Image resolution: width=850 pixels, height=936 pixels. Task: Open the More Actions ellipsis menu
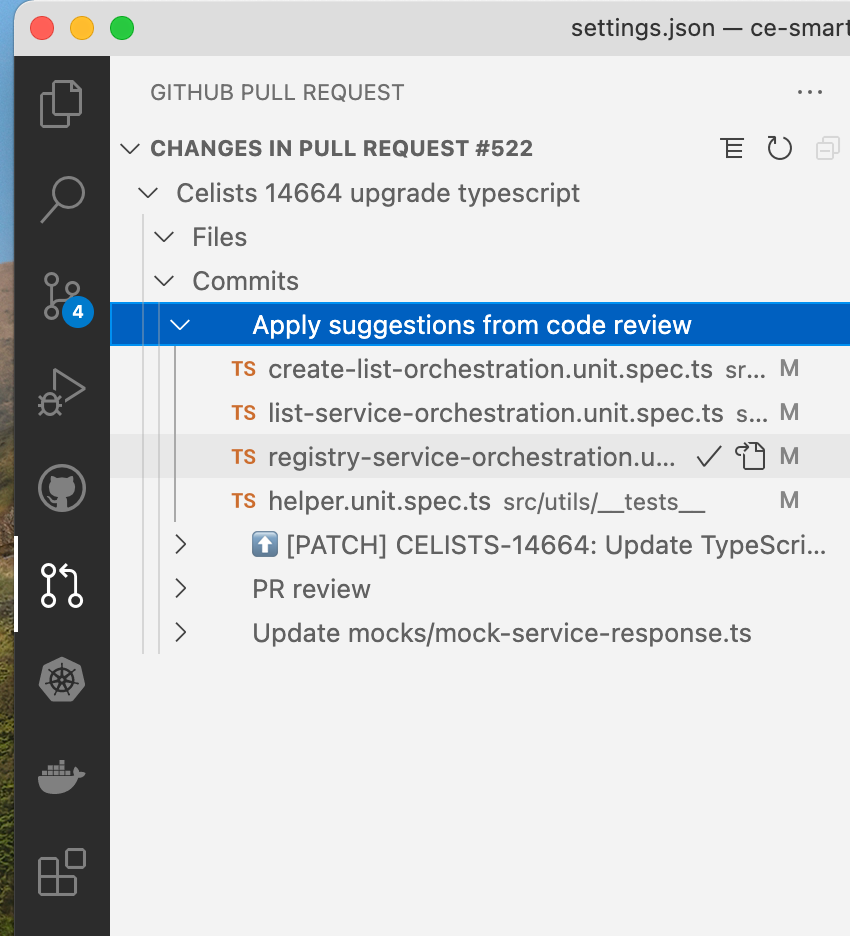[x=810, y=92]
